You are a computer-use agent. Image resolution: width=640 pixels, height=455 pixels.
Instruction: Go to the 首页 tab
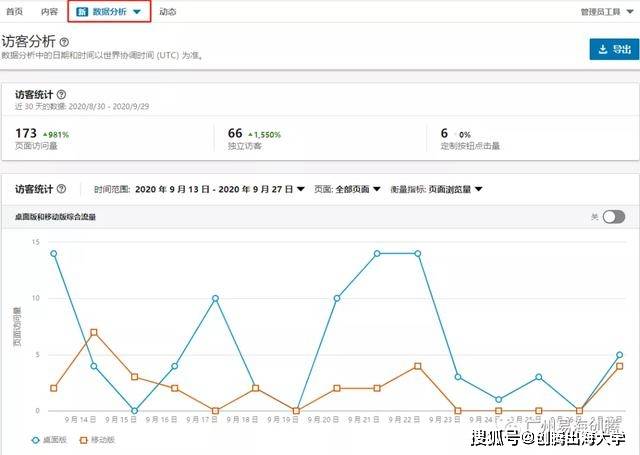pos(17,12)
